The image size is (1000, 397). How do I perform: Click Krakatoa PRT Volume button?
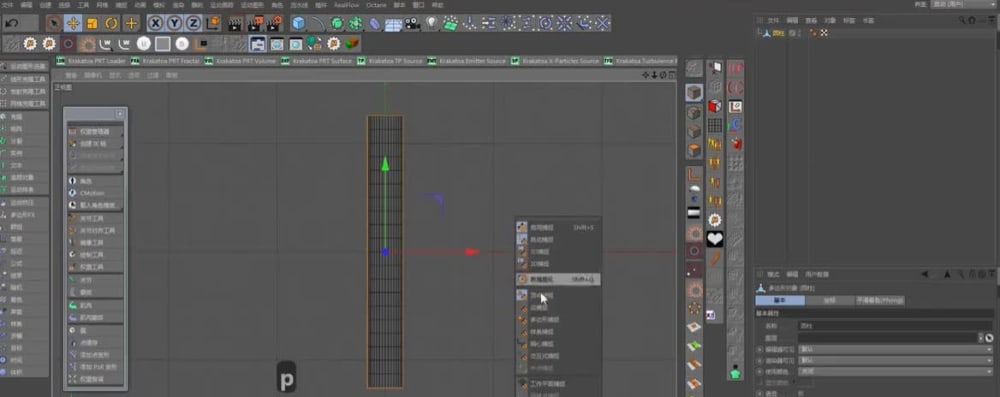point(240,61)
